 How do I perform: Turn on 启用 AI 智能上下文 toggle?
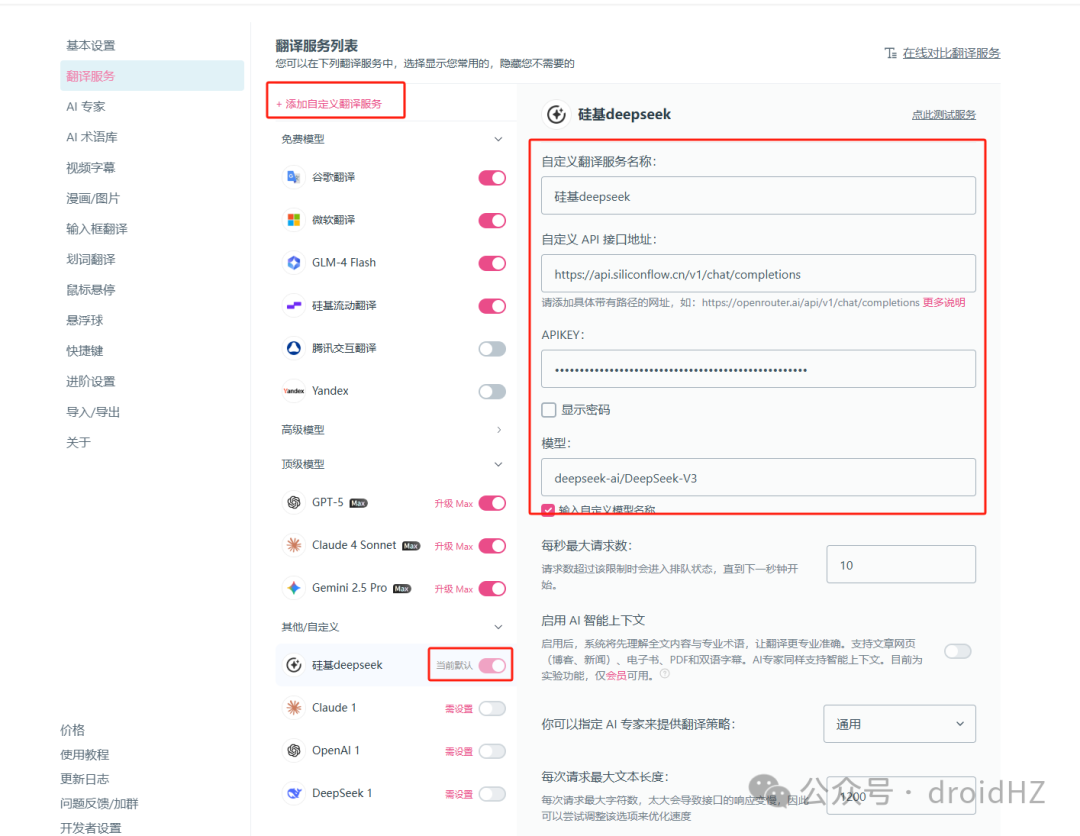pyautogui.click(x=957, y=651)
